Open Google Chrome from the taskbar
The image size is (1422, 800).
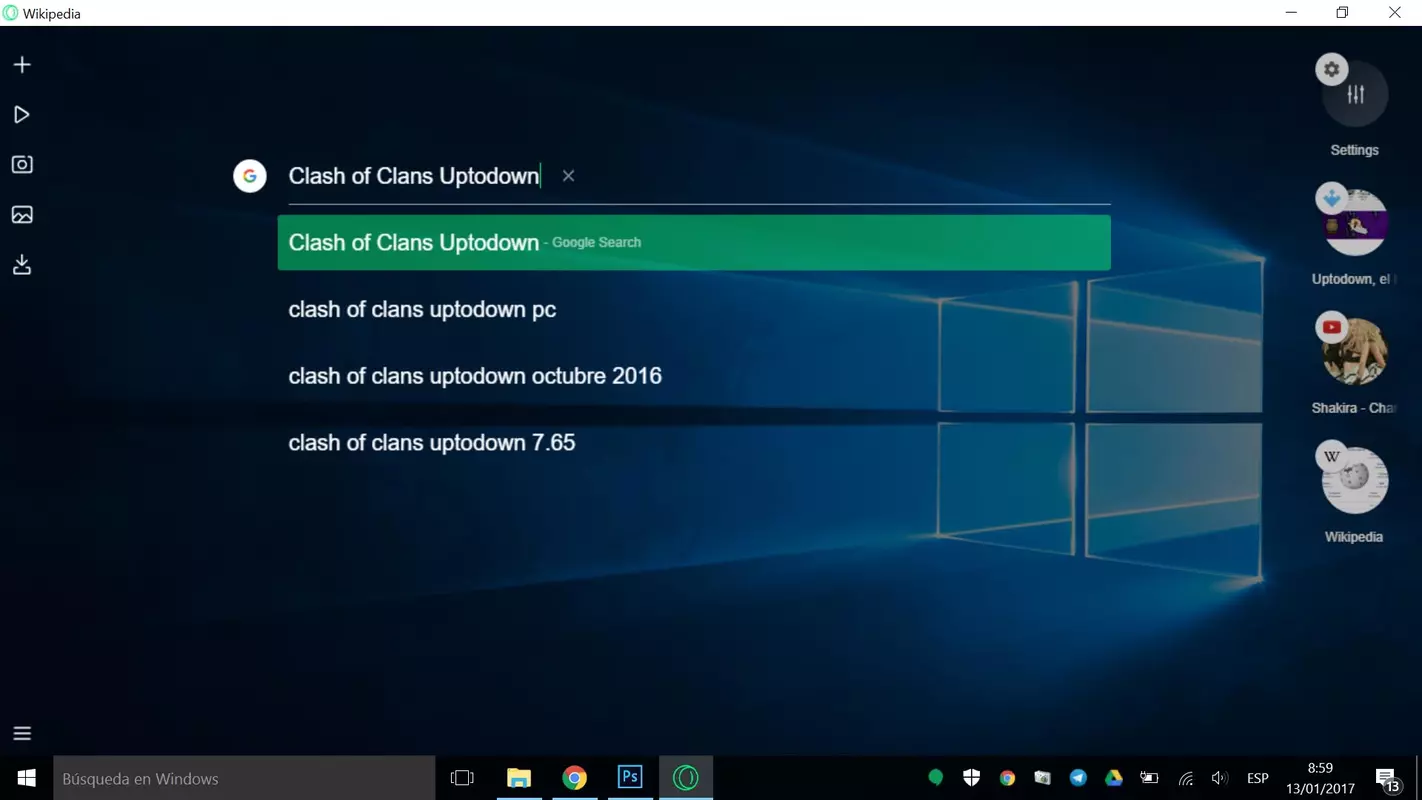pos(574,778)
